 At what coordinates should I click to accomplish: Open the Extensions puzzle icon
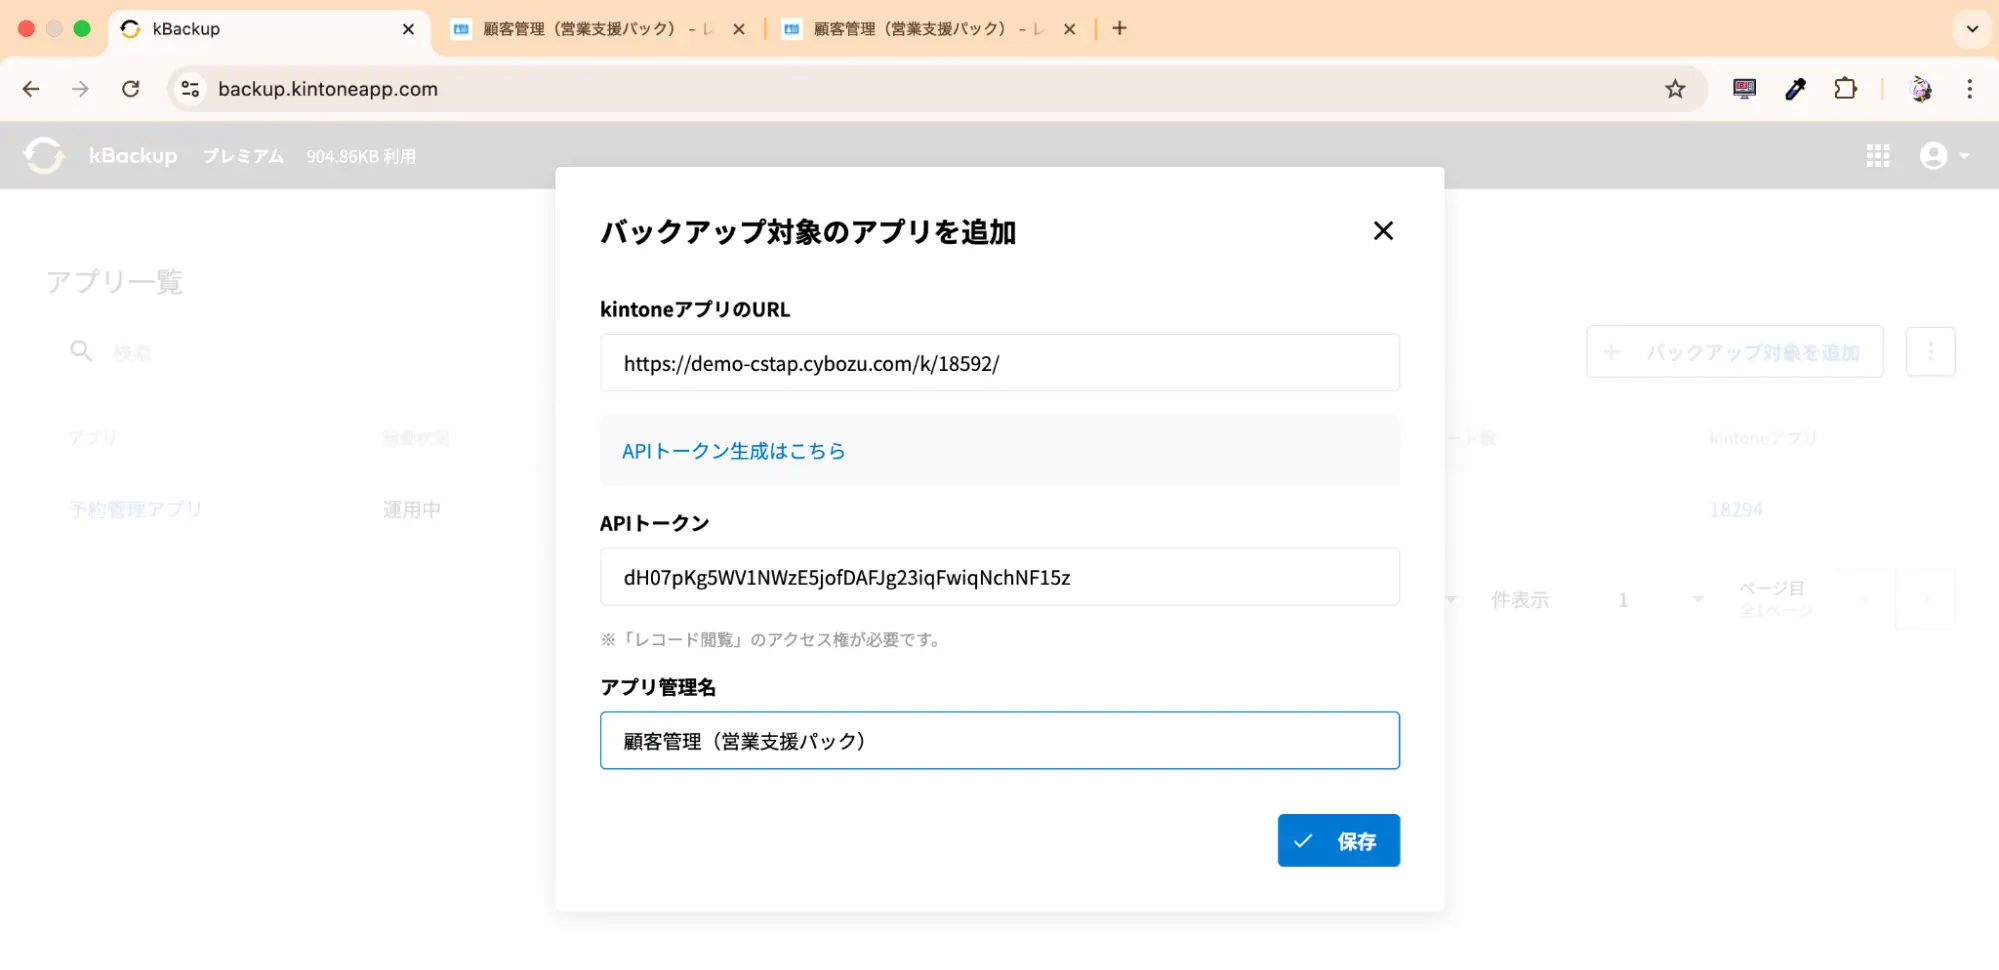1845,89
